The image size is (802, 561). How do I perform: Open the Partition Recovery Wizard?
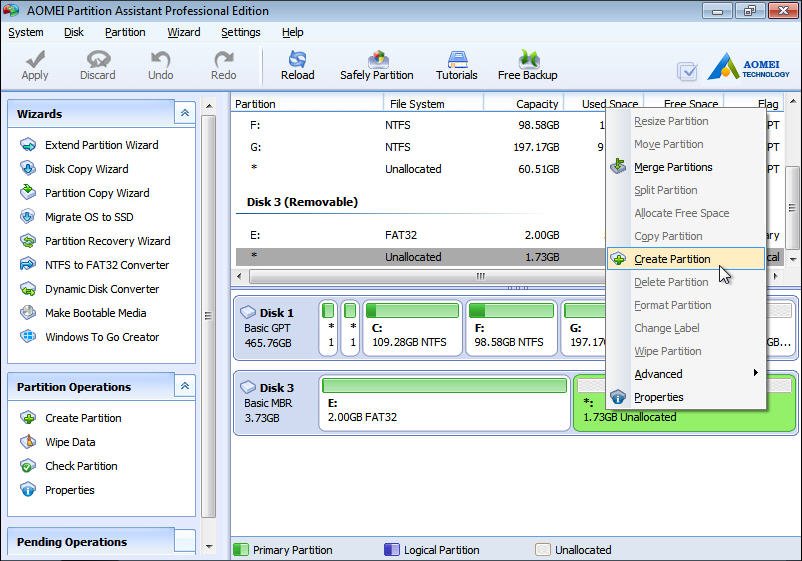[108, 241]
